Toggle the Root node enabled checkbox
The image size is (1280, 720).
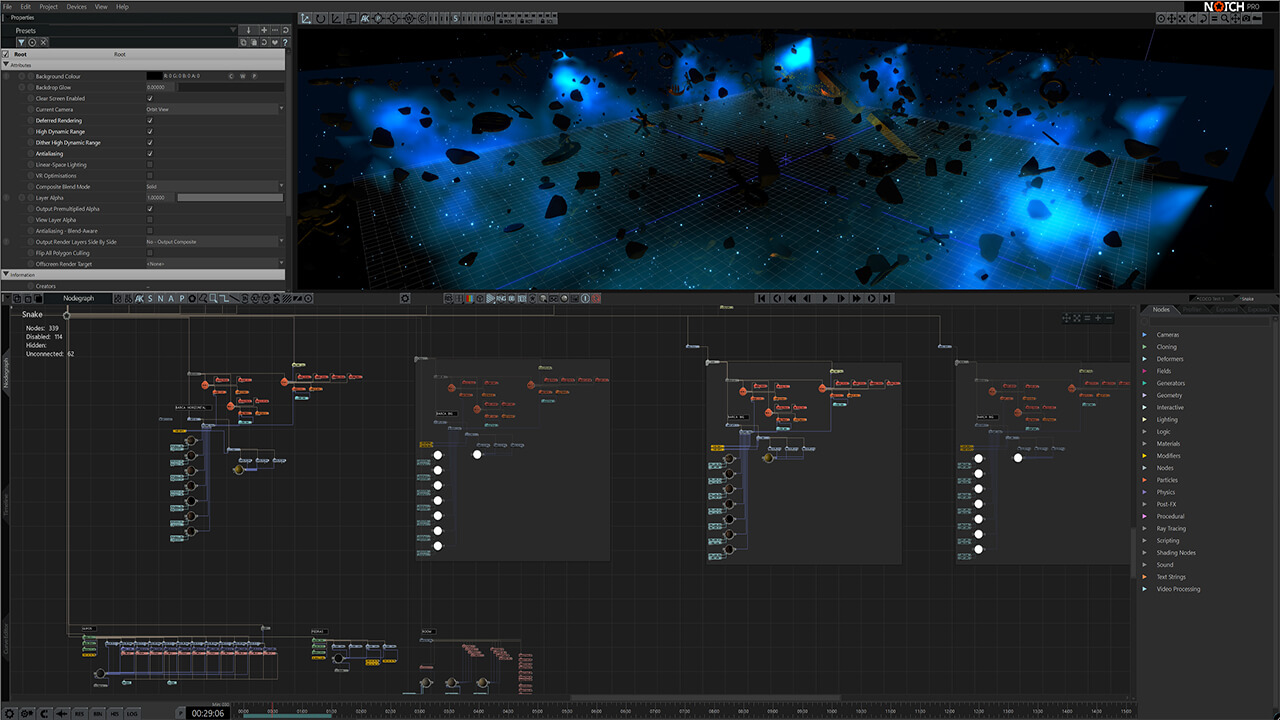click(x=6, y=54)
